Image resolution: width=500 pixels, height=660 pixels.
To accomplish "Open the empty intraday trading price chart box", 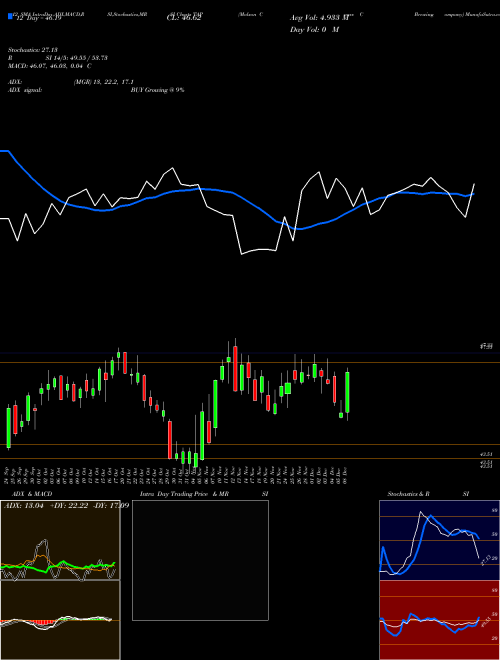I will click(200, 560).
